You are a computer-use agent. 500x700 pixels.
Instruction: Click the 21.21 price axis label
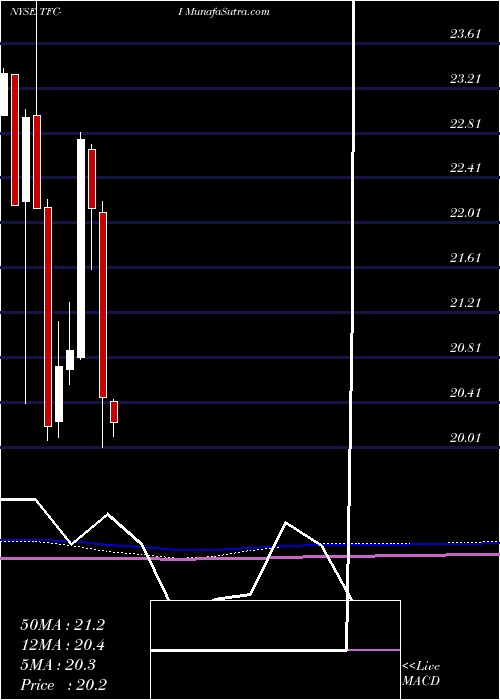465,303
